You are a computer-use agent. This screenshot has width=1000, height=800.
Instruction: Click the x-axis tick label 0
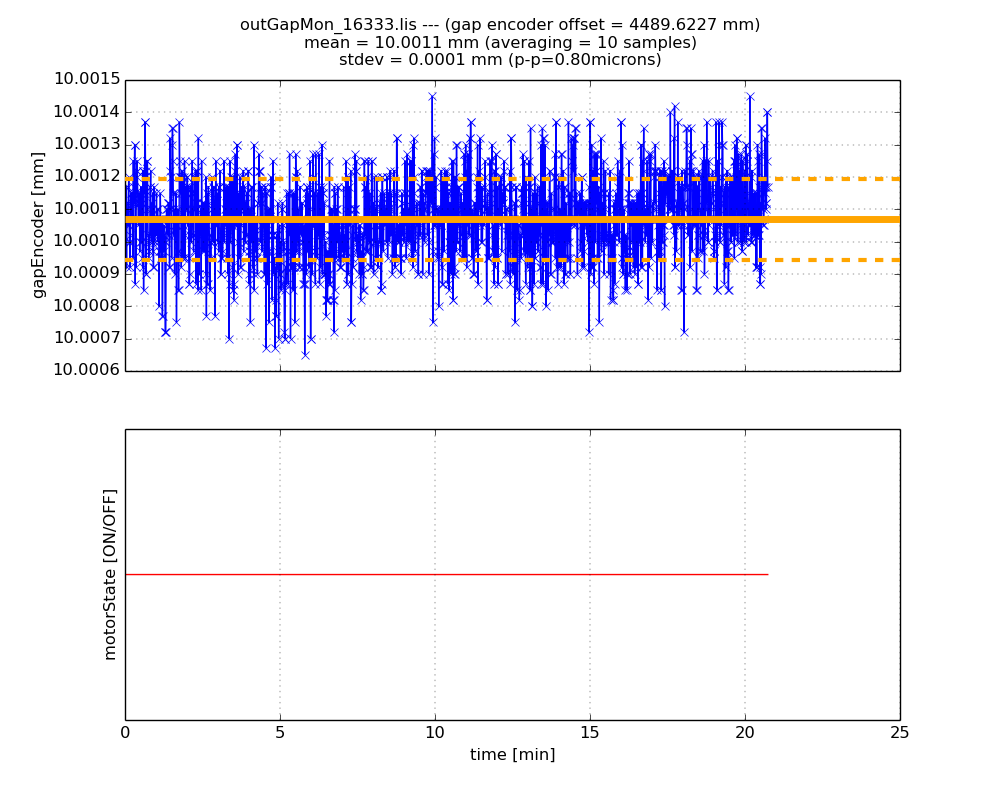[125, 732]
